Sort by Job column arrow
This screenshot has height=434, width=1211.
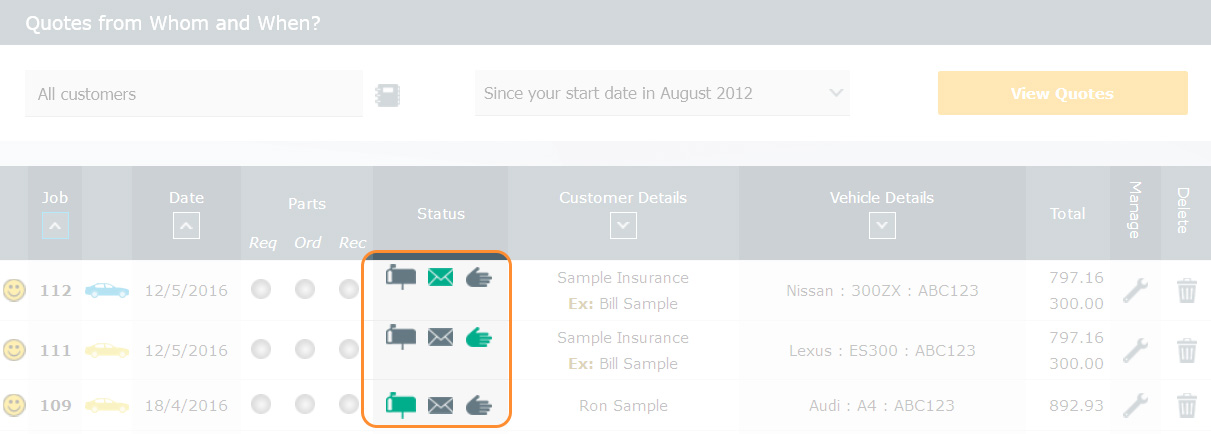point(56,227)
